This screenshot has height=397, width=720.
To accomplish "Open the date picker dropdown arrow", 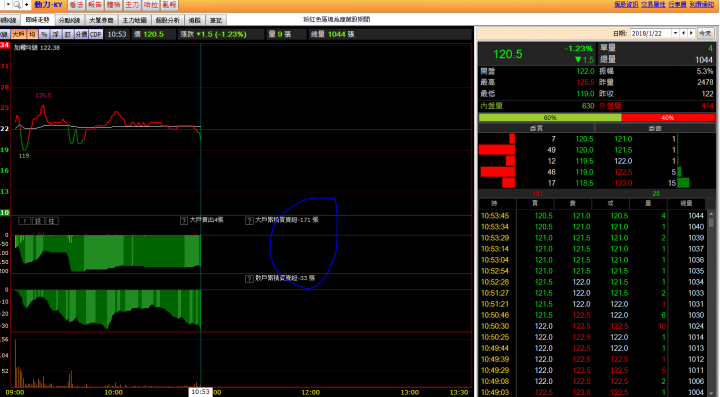I will [x=675, y=33].
